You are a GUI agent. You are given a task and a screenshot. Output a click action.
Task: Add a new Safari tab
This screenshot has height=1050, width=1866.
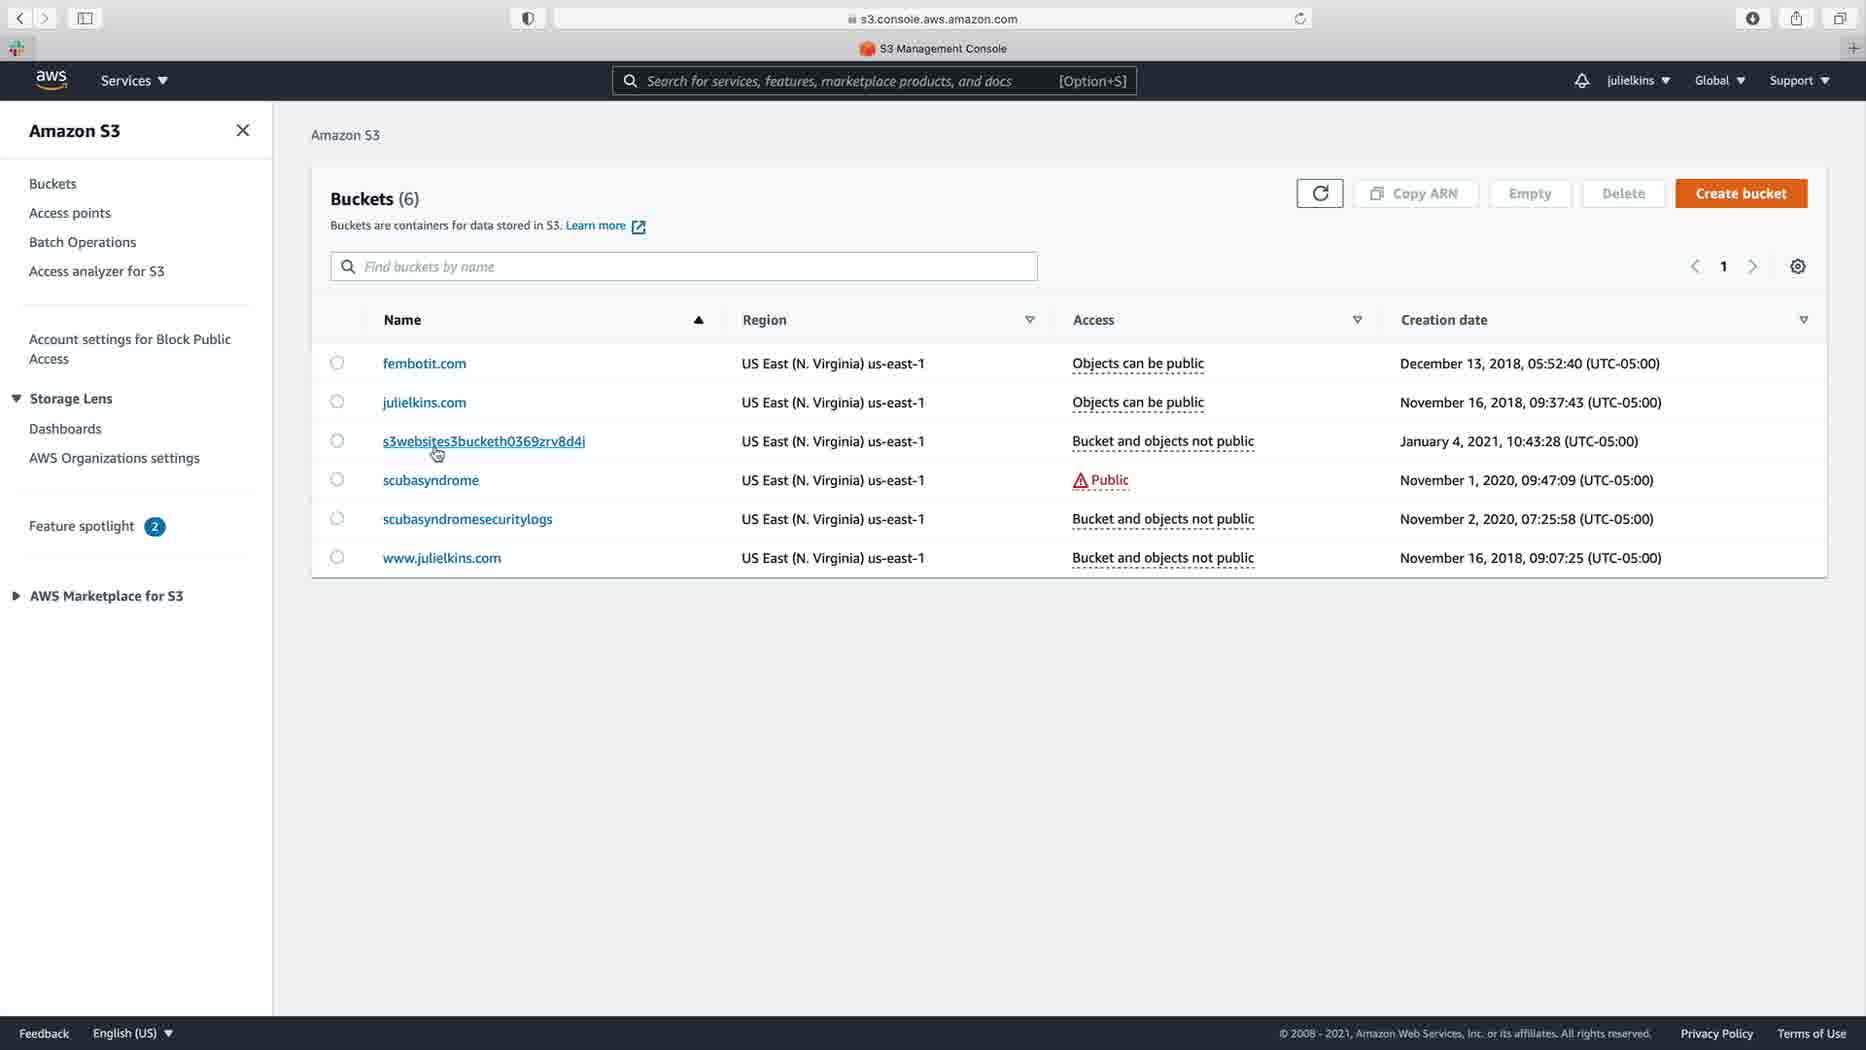pos(1853,48)
